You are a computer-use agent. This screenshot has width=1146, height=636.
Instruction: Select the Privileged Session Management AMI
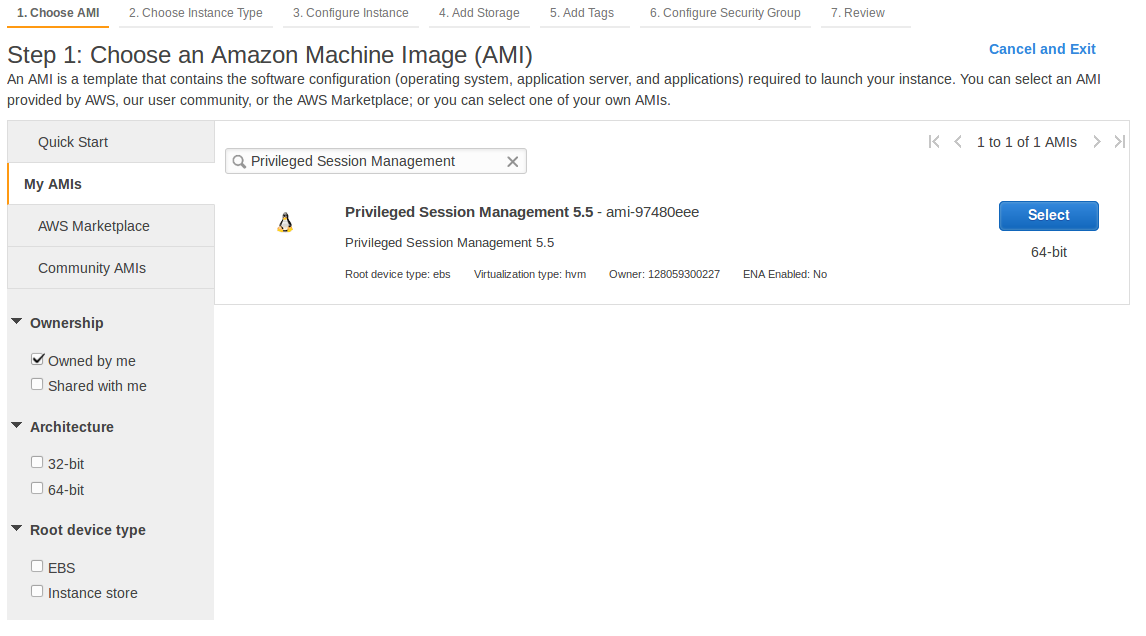click(x=1048, y=215)
